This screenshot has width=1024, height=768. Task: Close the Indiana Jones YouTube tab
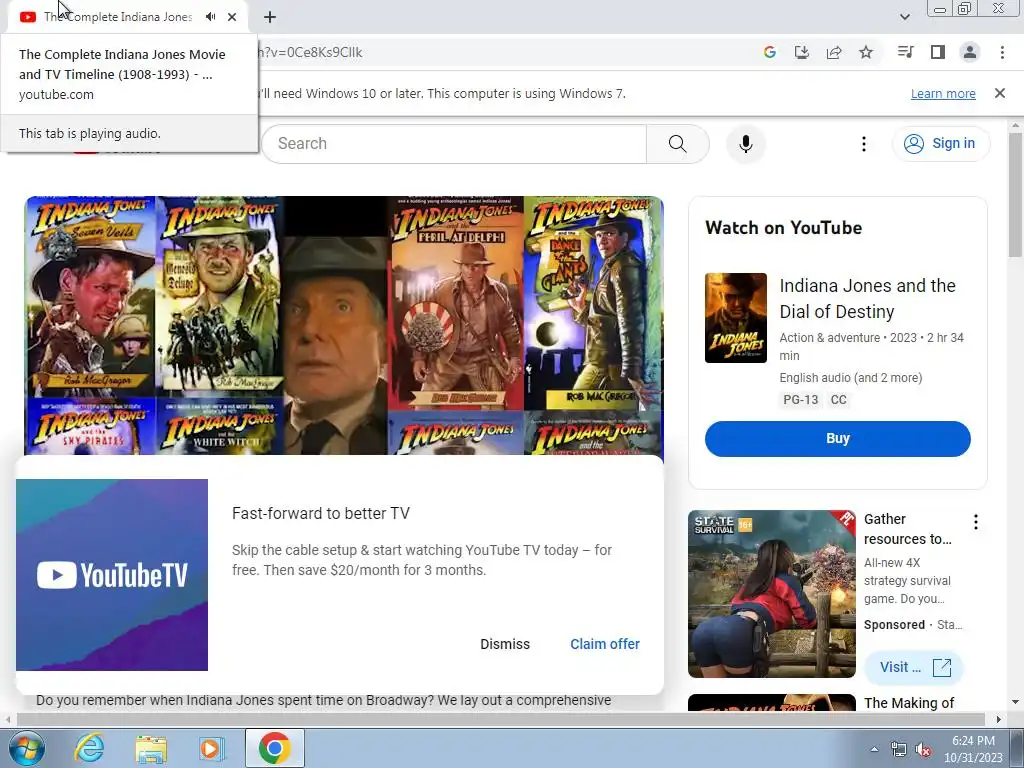[232, 17]
